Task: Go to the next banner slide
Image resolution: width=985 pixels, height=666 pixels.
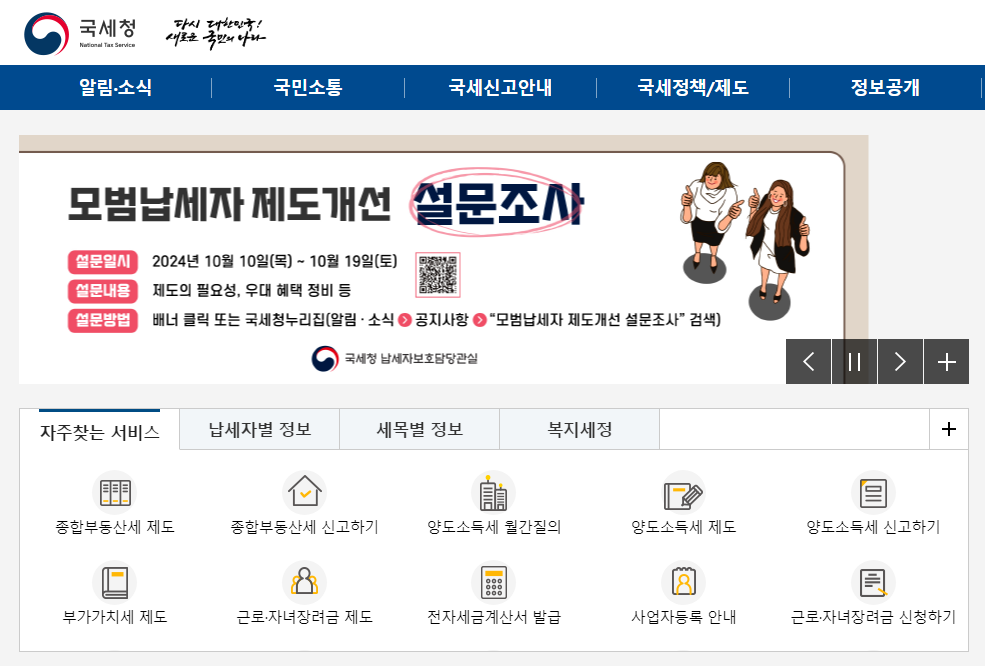Action: pos(899,361)
